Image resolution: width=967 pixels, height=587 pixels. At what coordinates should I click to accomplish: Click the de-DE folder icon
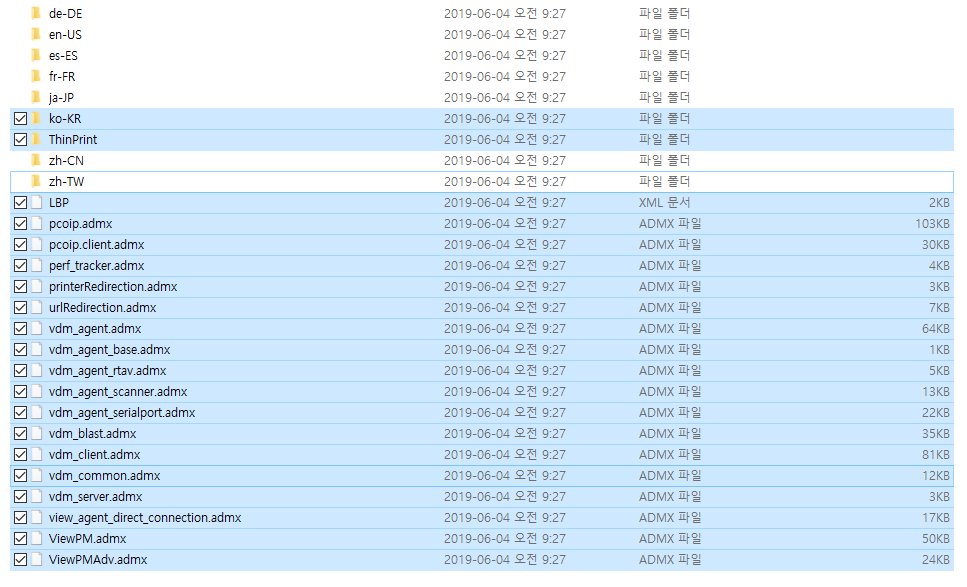[x=36, y=13]
